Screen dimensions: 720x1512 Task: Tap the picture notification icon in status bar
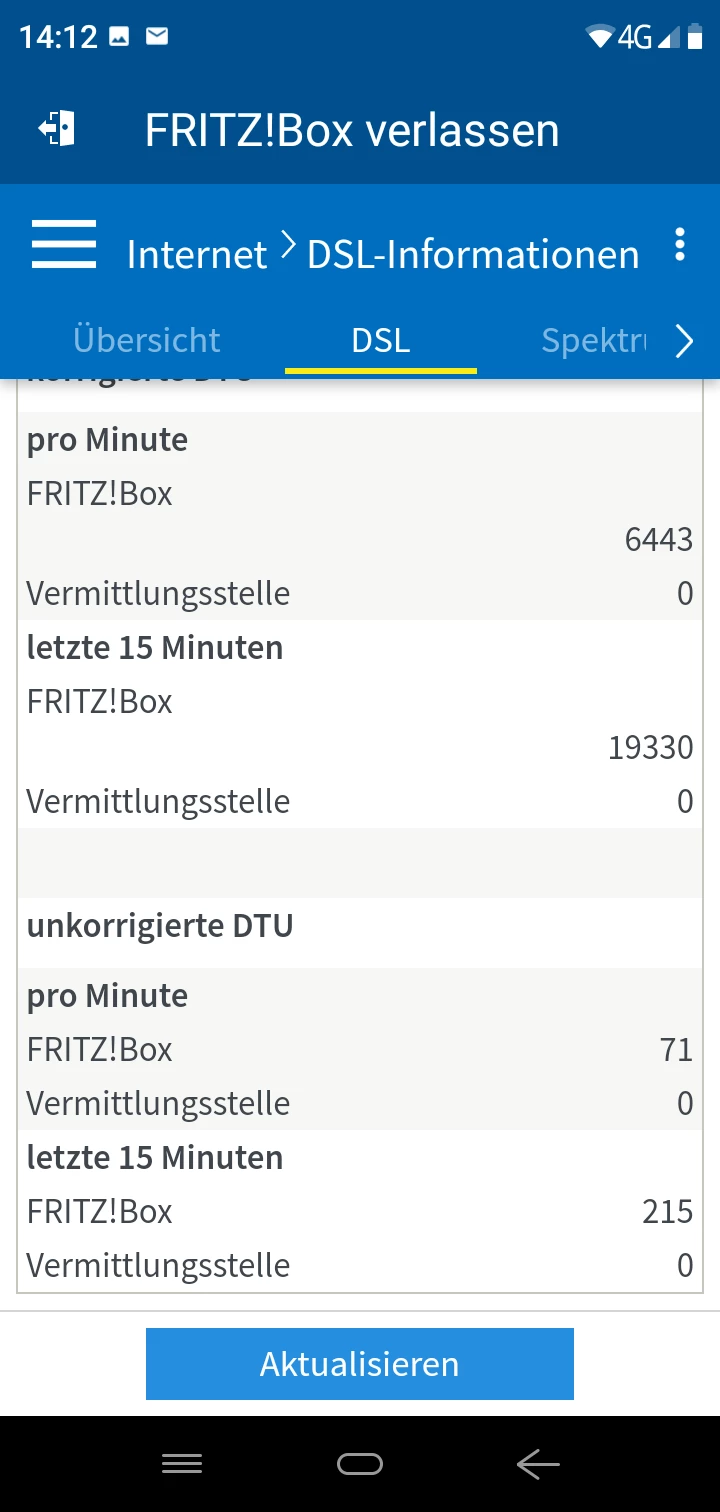(x=120, y=38)
